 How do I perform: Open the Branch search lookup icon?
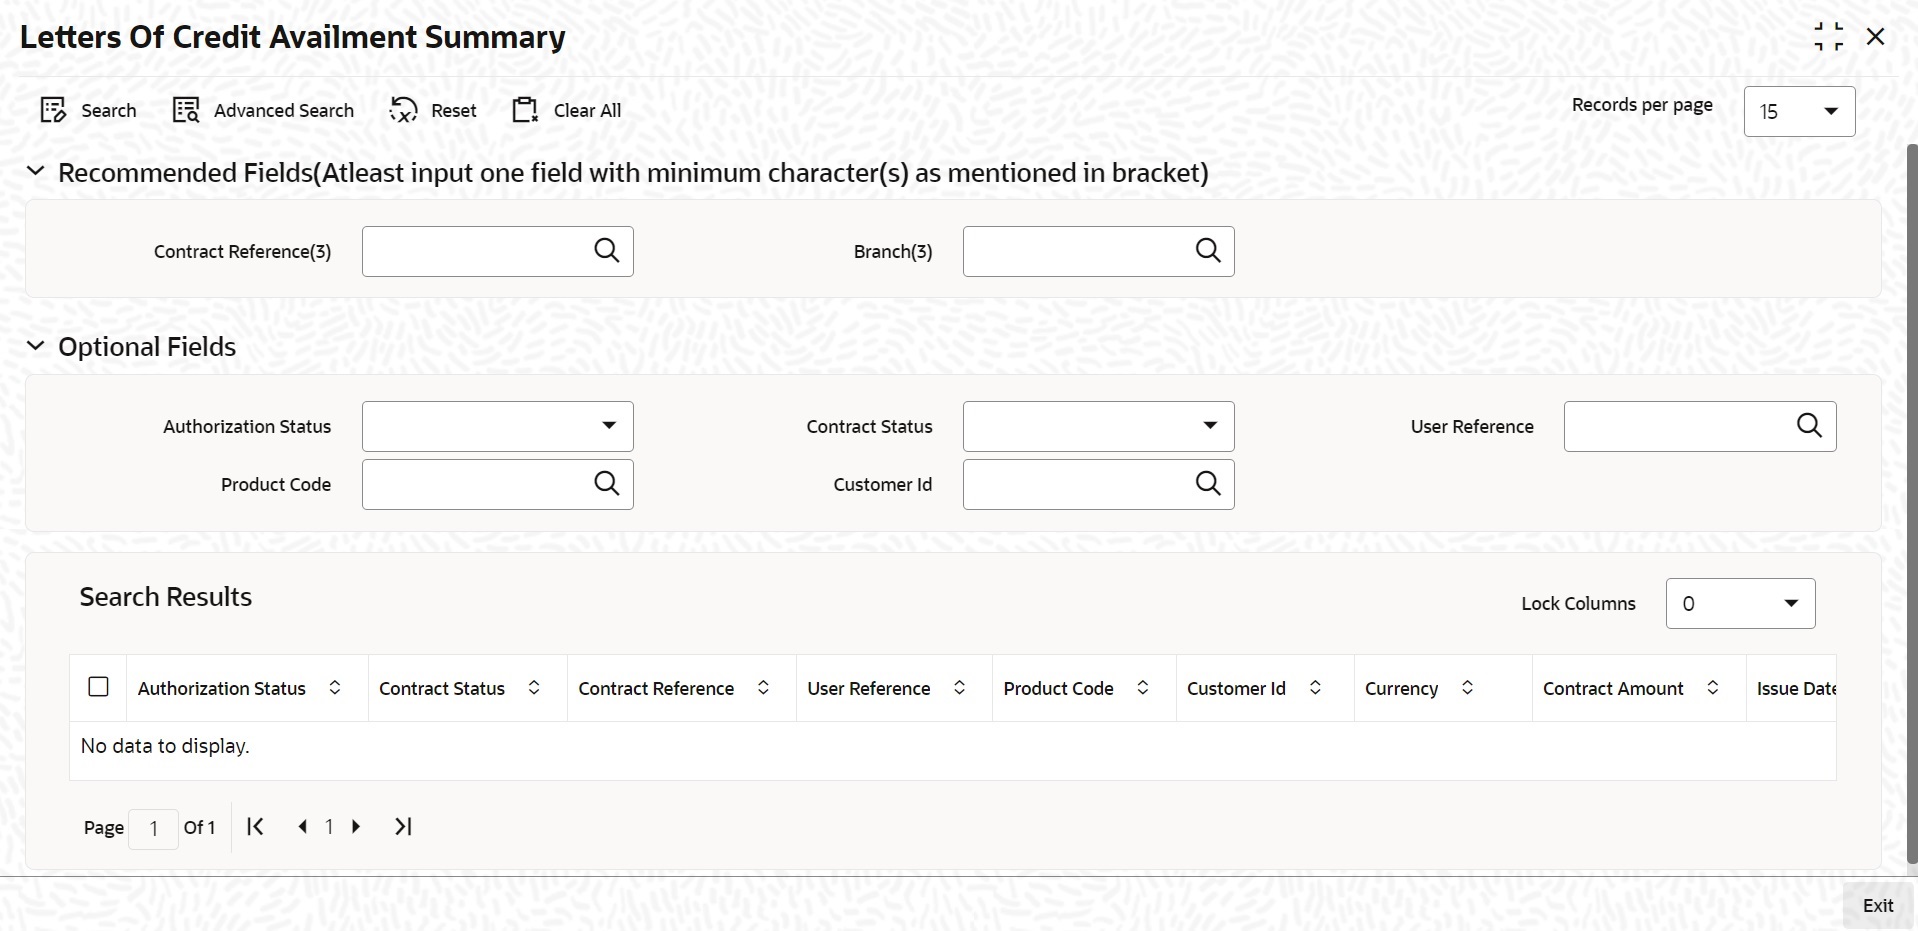click(1208, 251)
